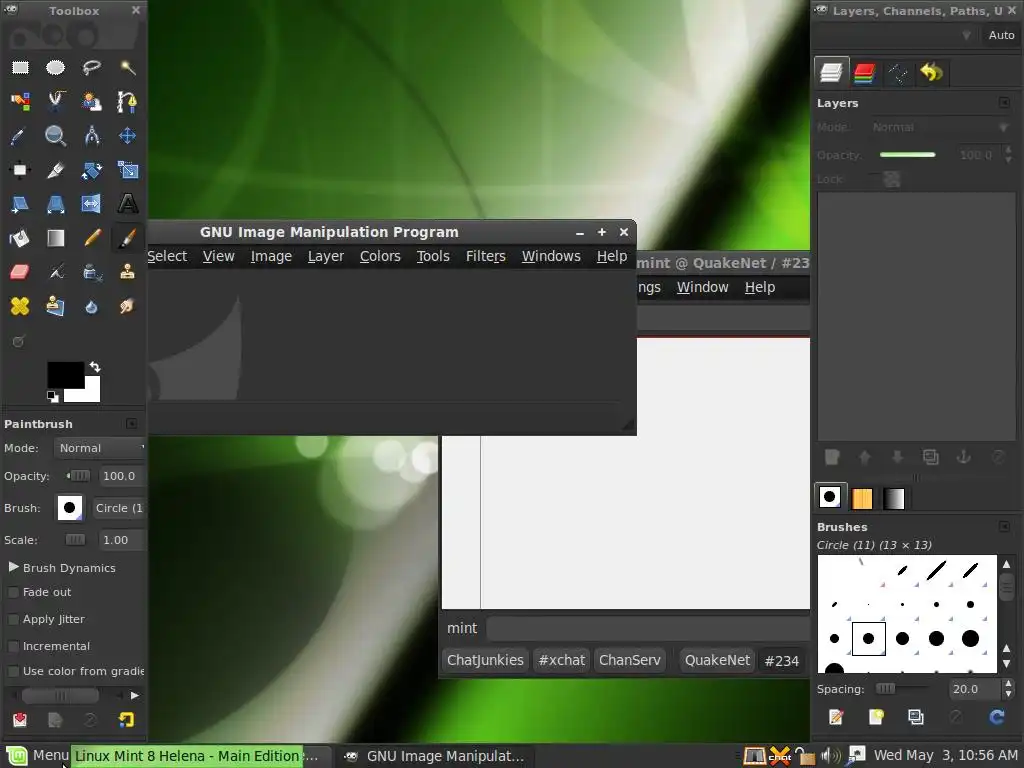Refresh brushes with the blue arrow icon
The width and height of the screenshot is (1024, 768).
997,717
